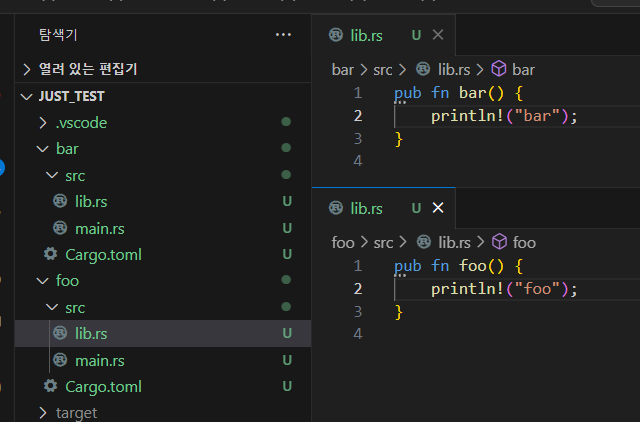The width and height of the screenshot is (640, 422).
Task: Expand the target folder
Action: 76,412
